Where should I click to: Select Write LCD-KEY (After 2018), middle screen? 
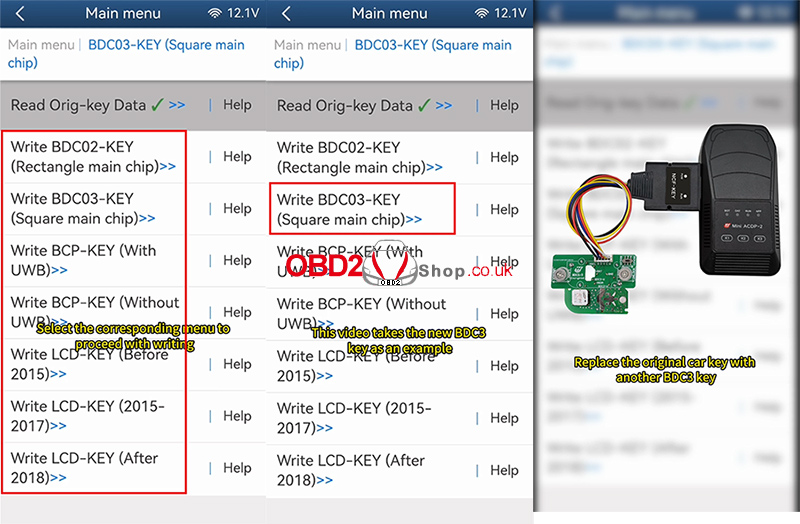point(351,470)
